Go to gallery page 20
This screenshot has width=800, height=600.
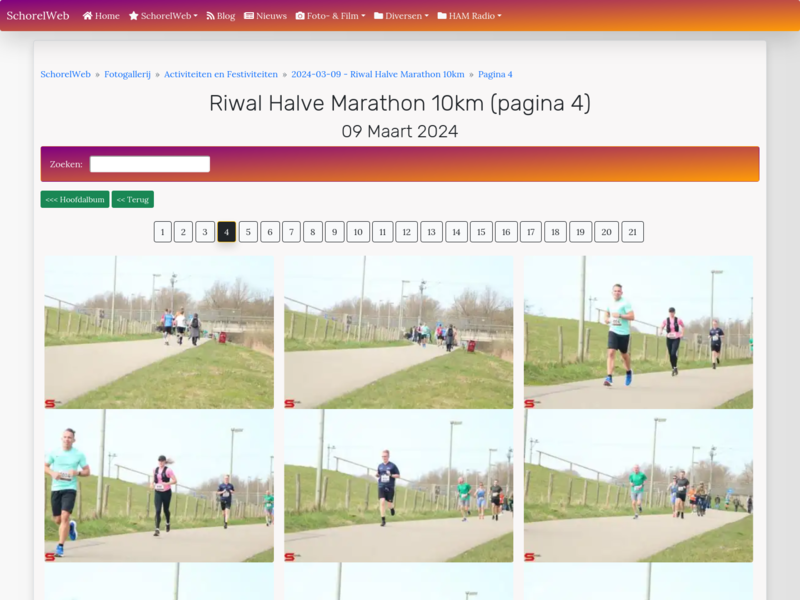[x=607, y=232]
